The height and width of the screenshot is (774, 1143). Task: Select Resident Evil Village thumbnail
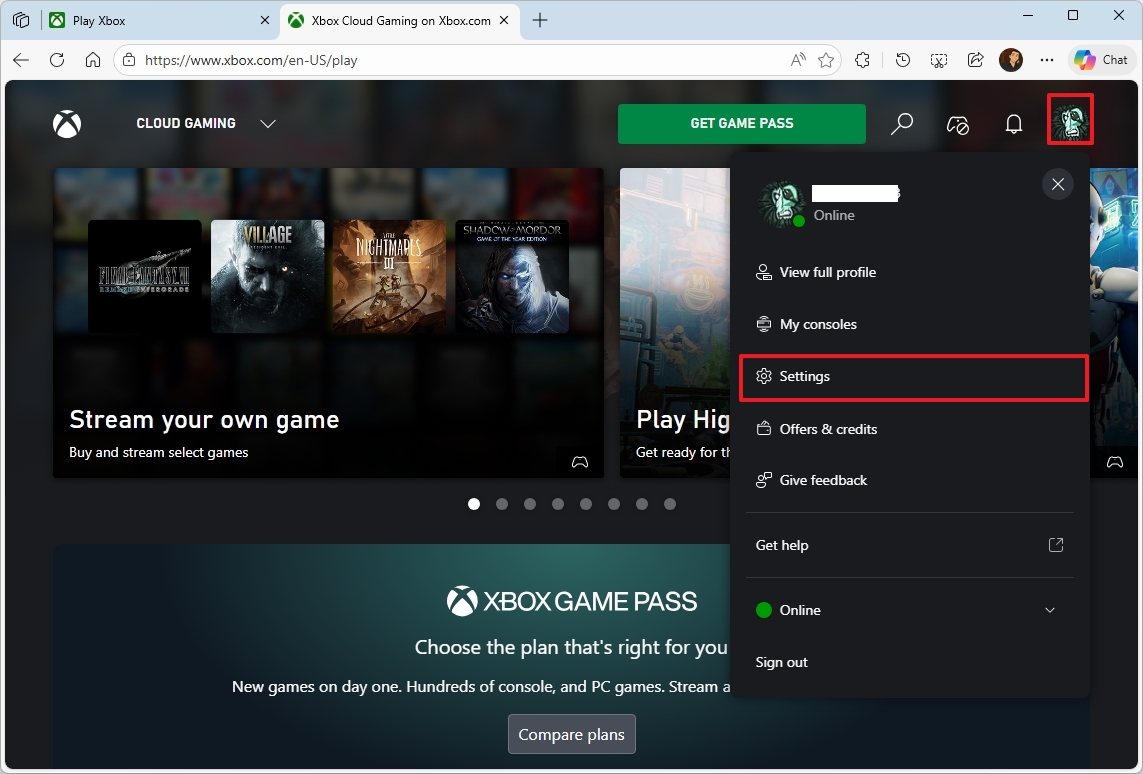point(268,277)
